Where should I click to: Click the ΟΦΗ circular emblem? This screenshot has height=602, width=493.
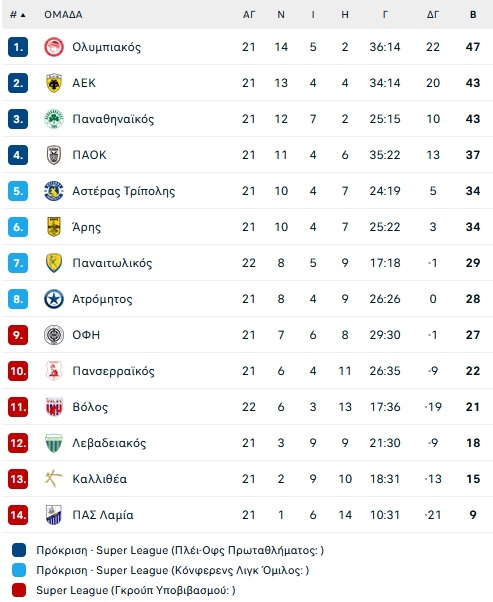54,335
